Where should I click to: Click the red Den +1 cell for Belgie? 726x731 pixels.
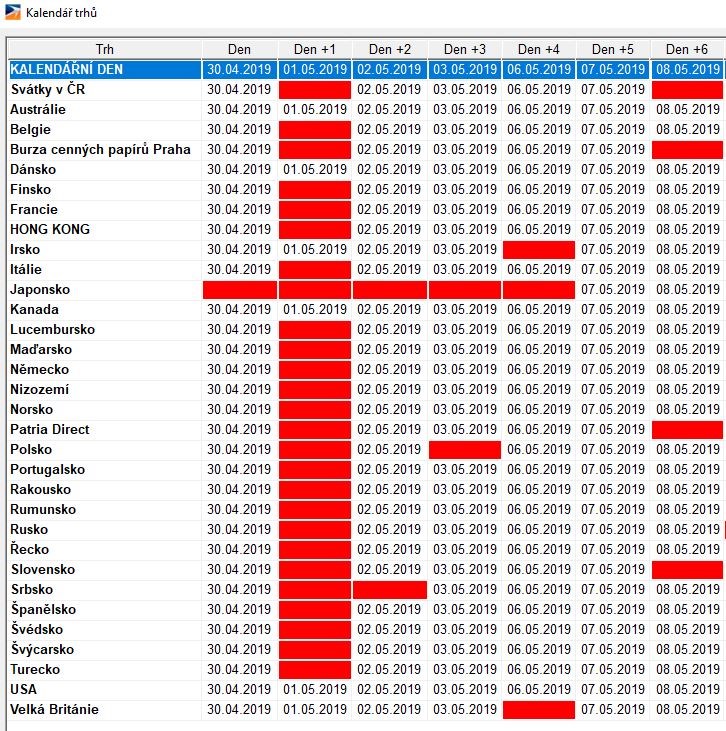pos(315,130)
